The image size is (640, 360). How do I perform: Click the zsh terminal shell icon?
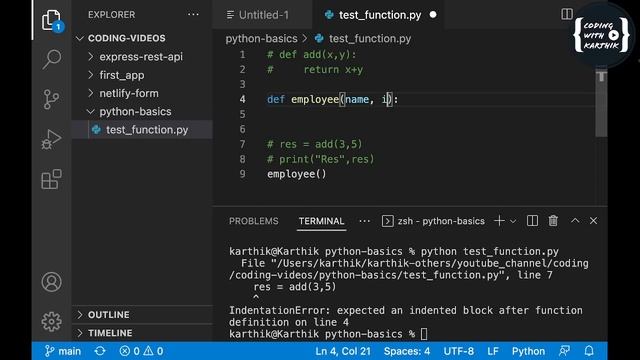387,221
